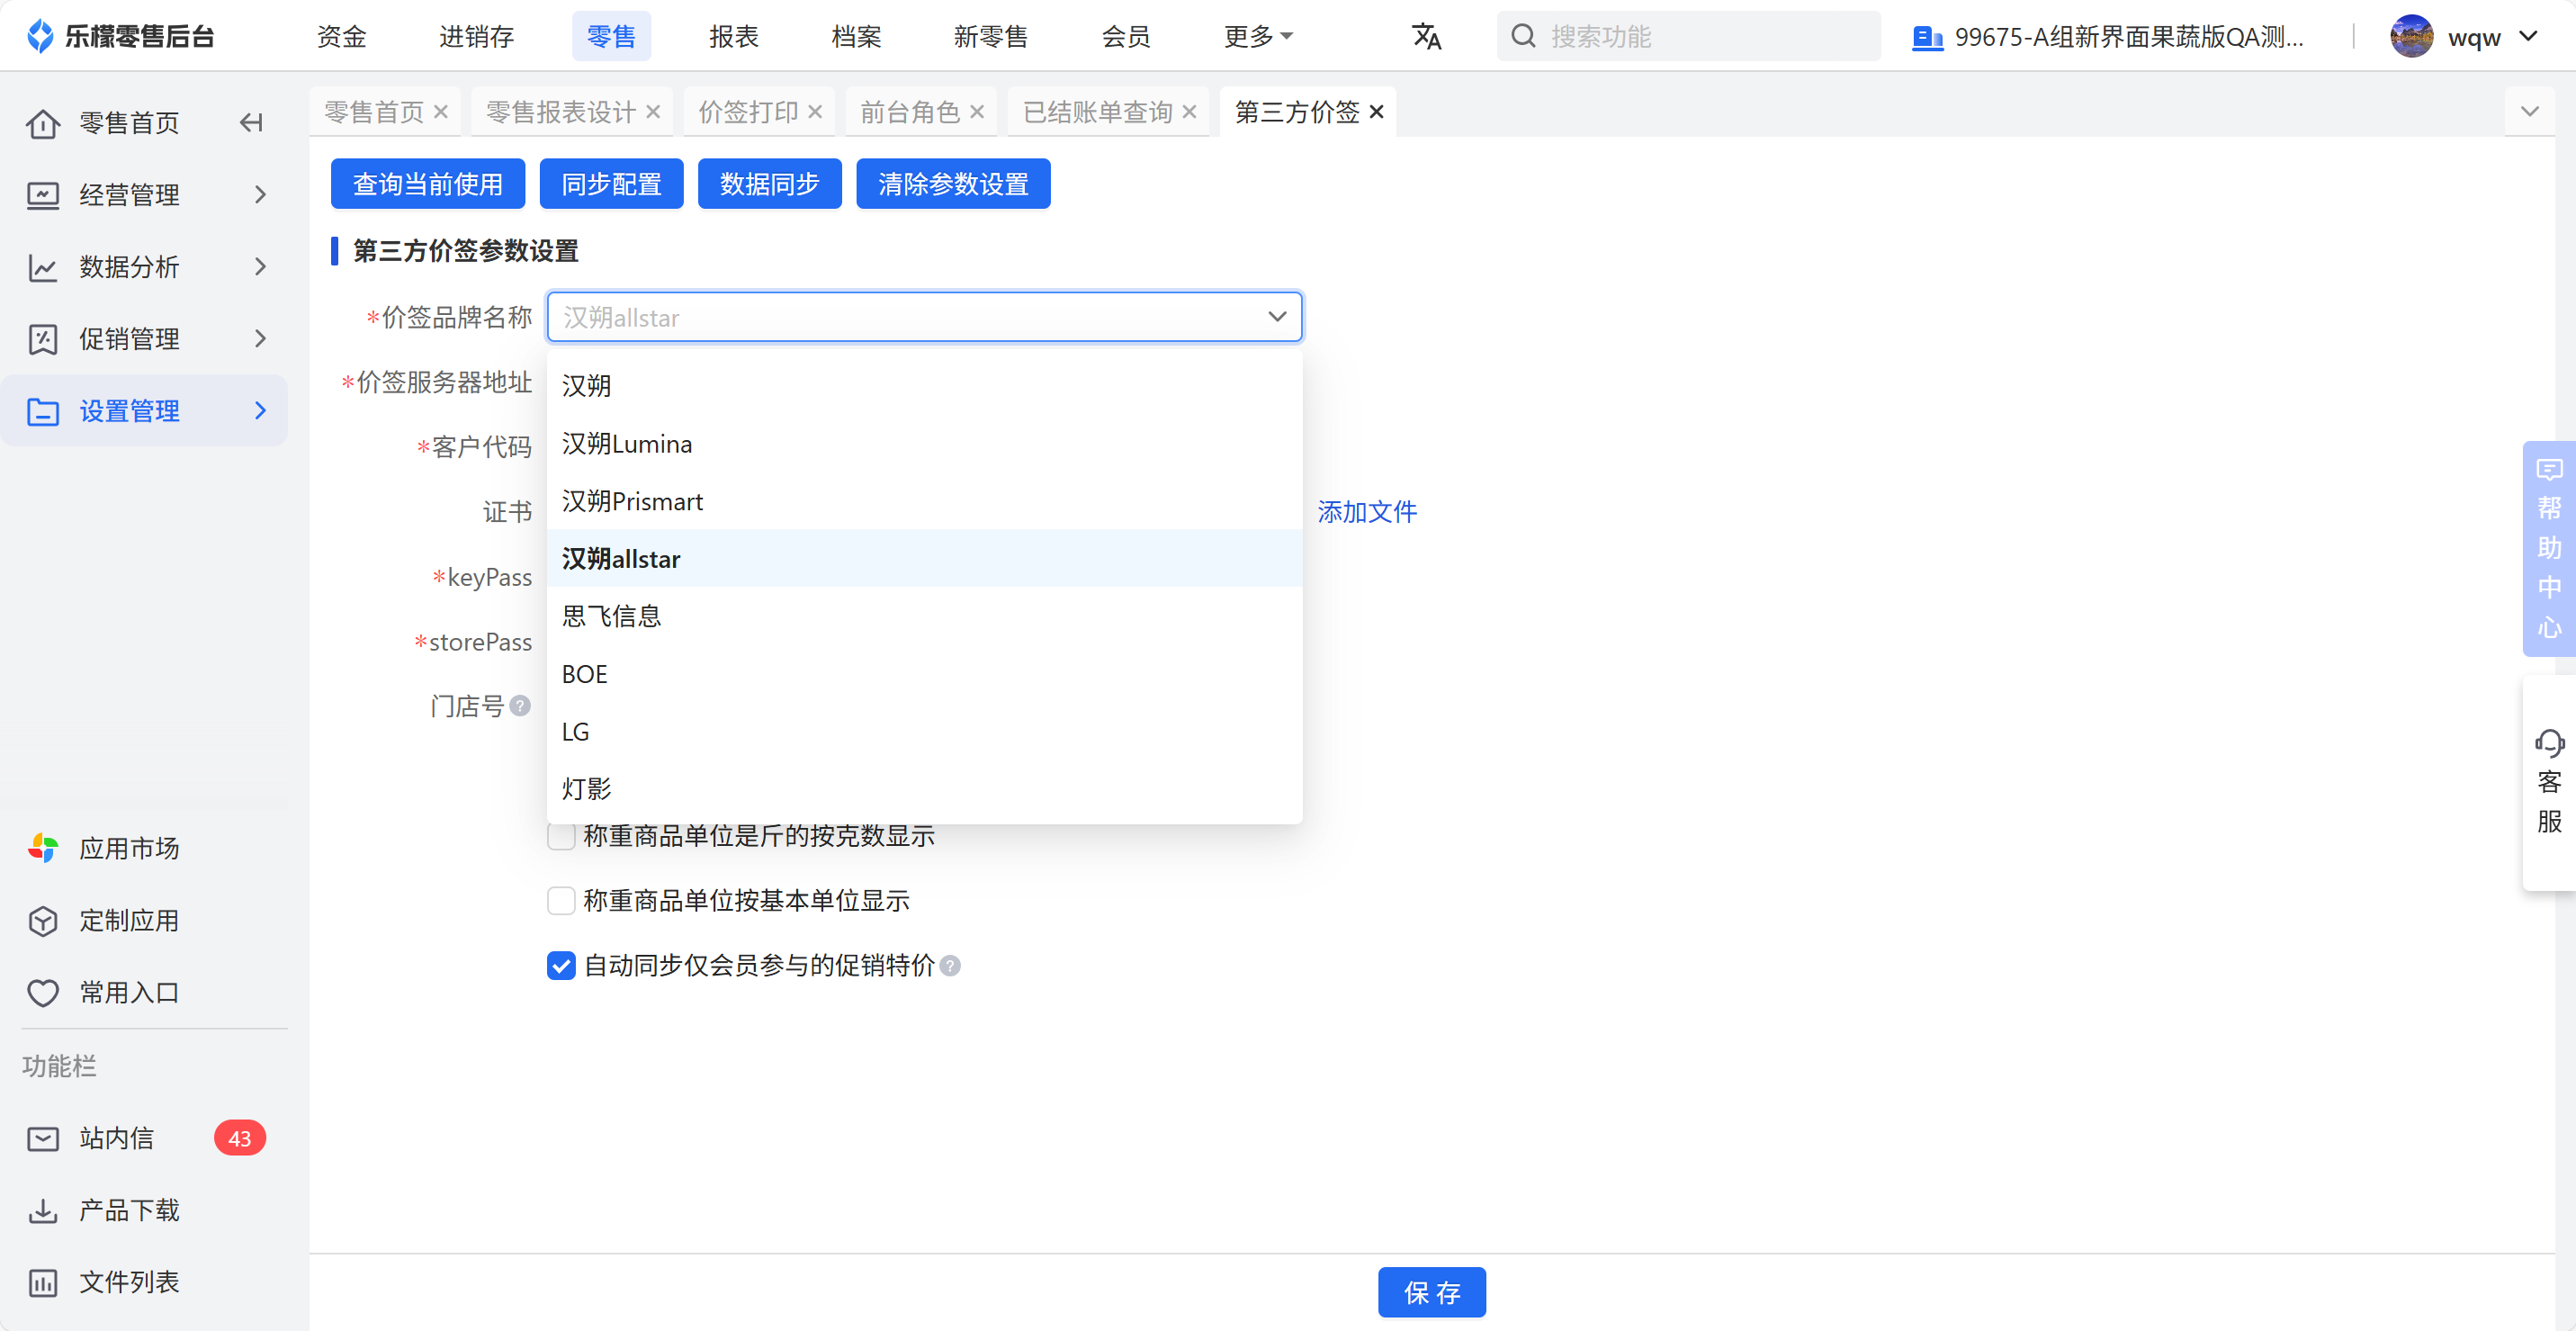Click the store organization icon
This screenshot has height=1331, width=2576.
click(1926, 37)
